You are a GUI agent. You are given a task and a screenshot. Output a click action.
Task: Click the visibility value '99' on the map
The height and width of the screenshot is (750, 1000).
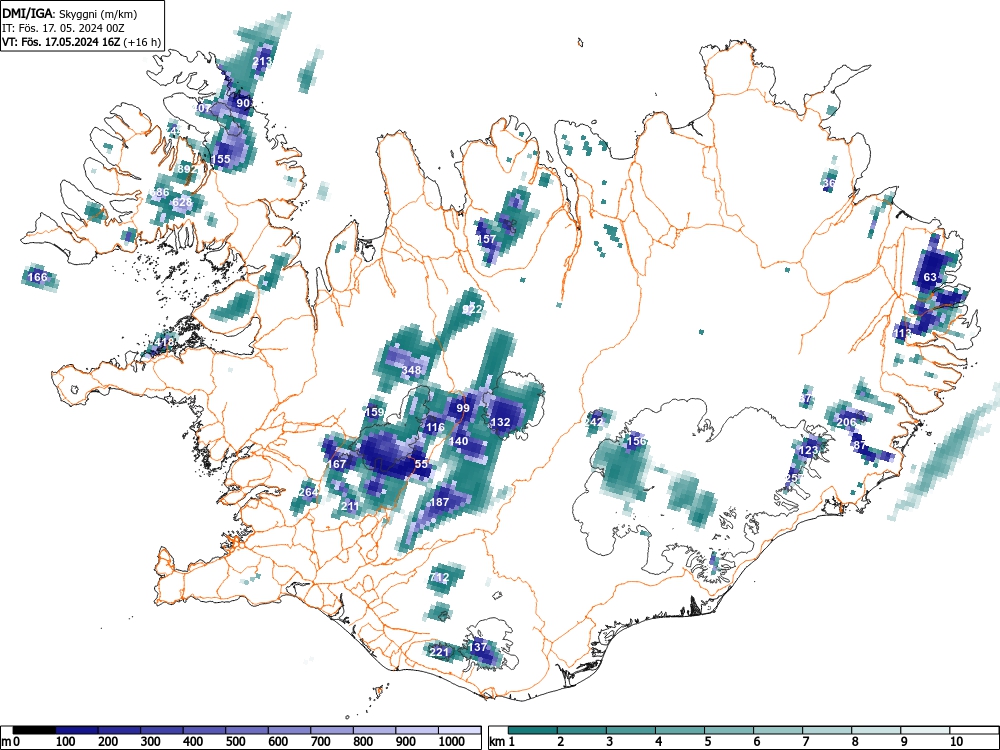[463, 408]
